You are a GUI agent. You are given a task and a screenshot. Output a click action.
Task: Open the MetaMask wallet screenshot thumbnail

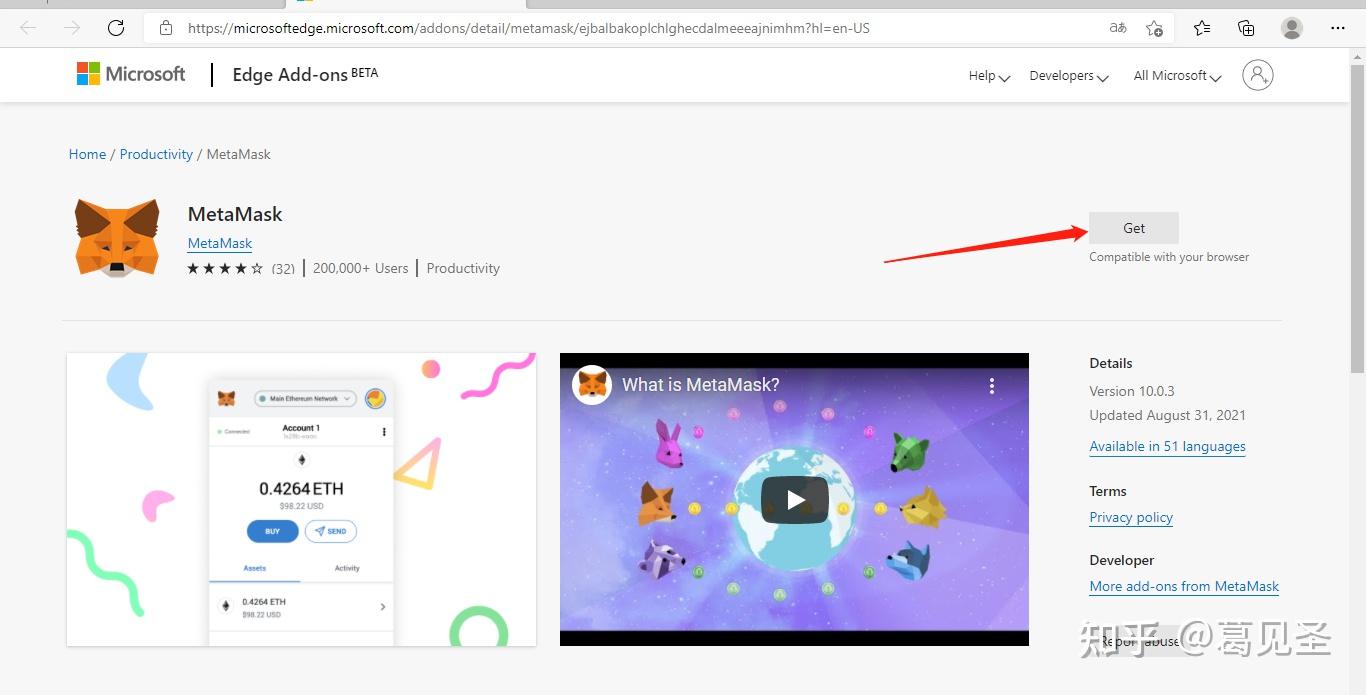[x=301, y=499]
